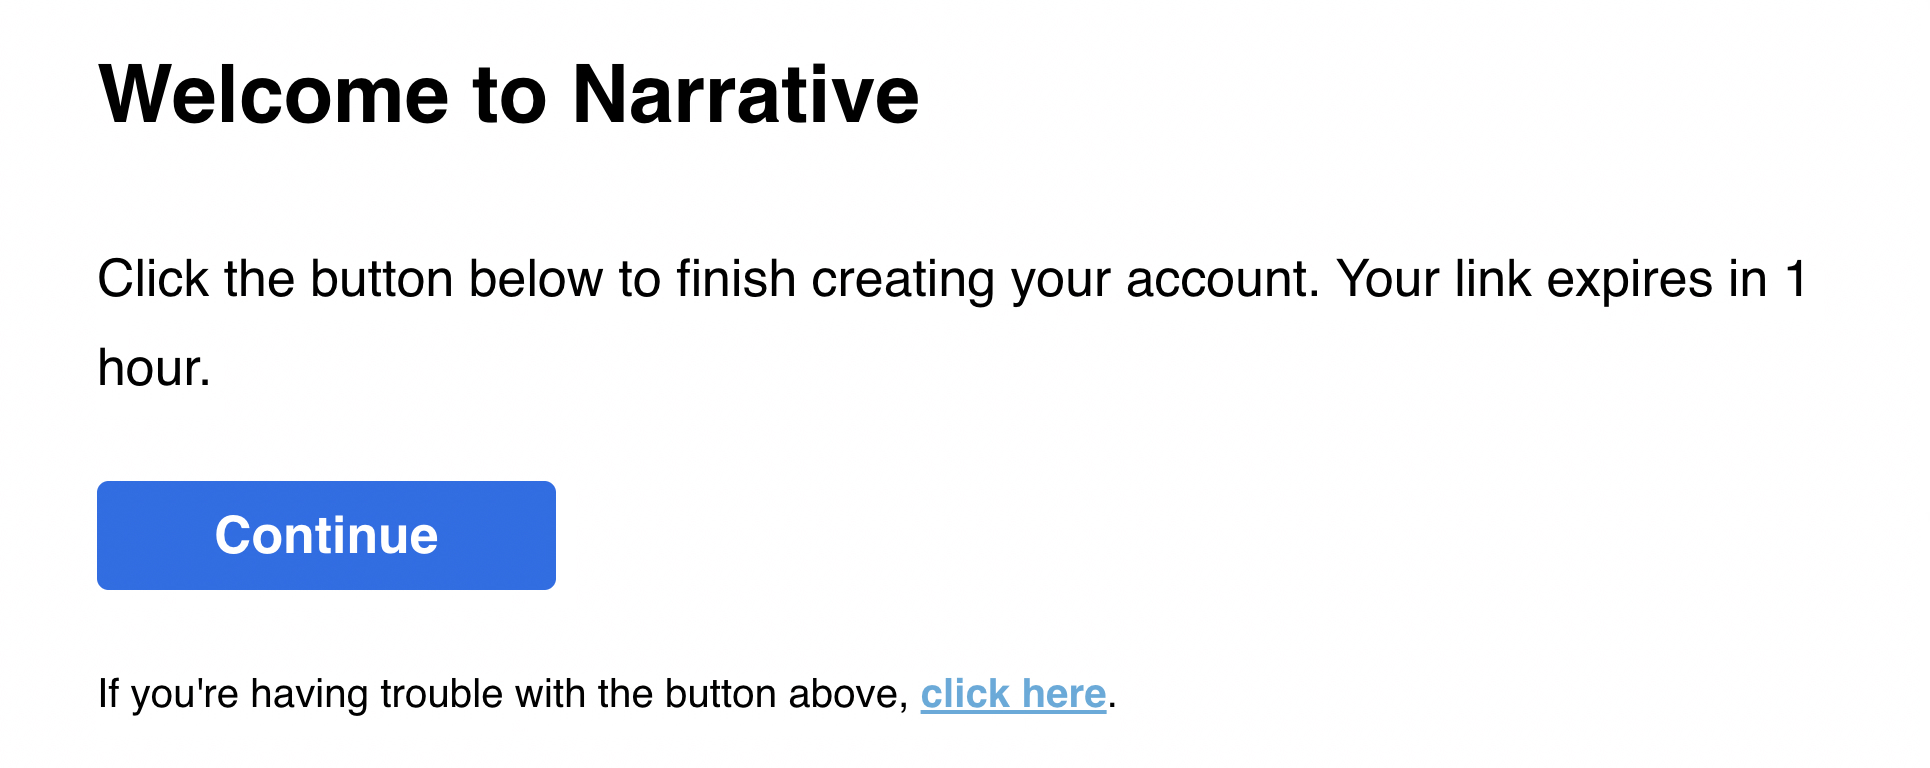Viewport: 1930px width, 768px height.
Task: Click the Continue label inside the button
Action: pos(325,535)
